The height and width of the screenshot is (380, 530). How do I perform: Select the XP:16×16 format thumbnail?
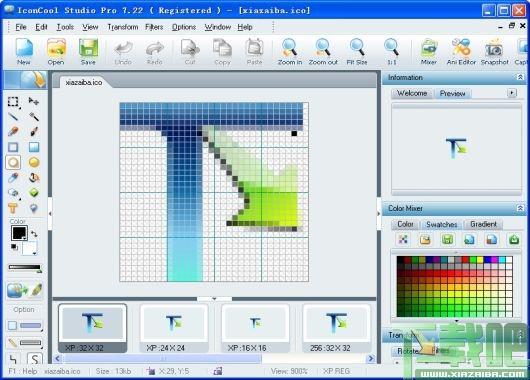tap(256, 329)
